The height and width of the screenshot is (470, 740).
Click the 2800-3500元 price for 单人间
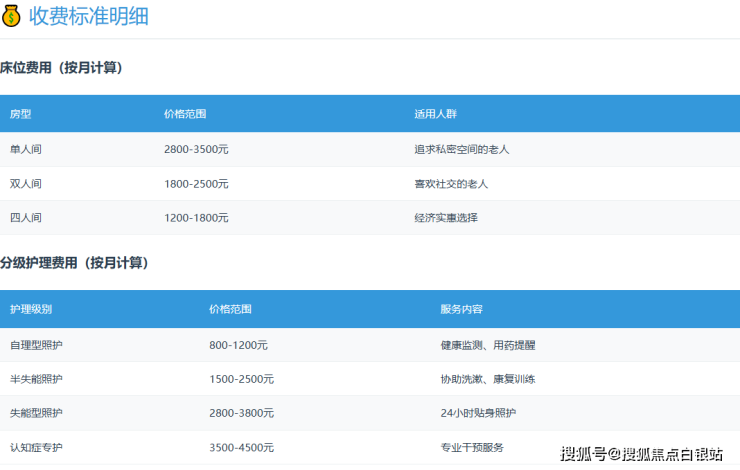pos(196,149)
